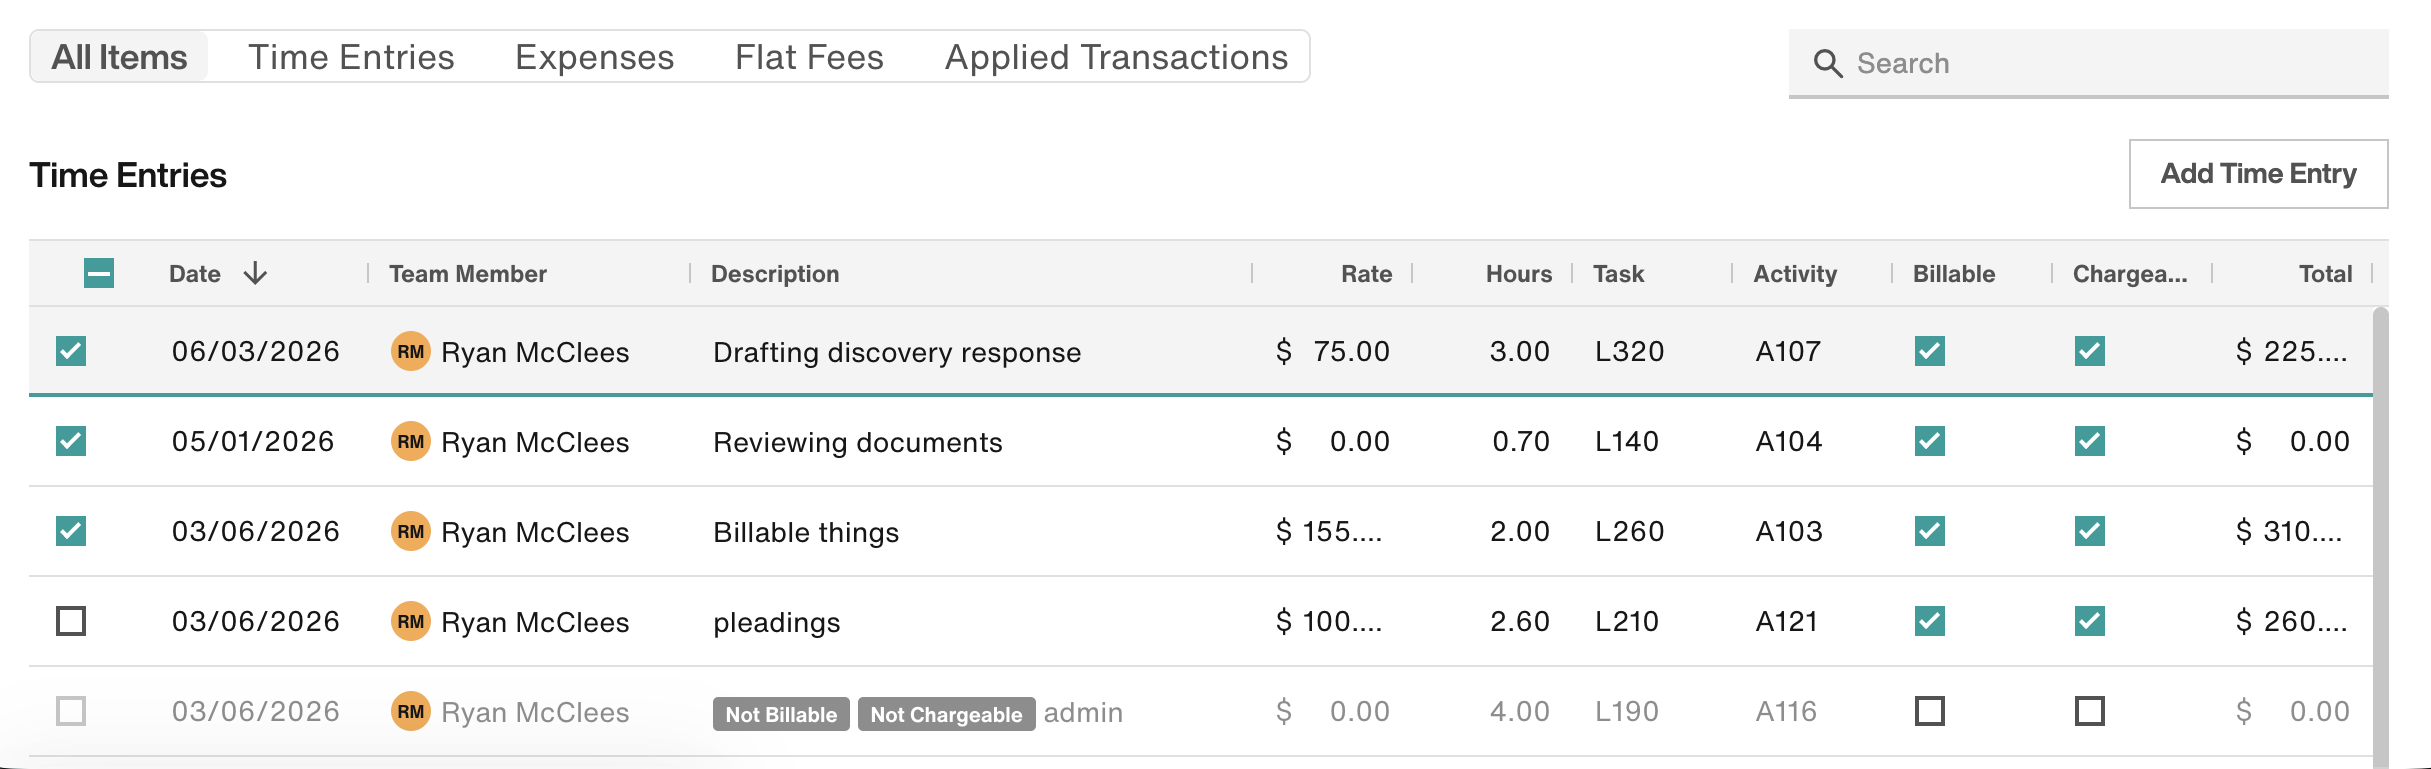Toggle Chargeable checkbox for Billable things row

click(x=2090, y=531)
